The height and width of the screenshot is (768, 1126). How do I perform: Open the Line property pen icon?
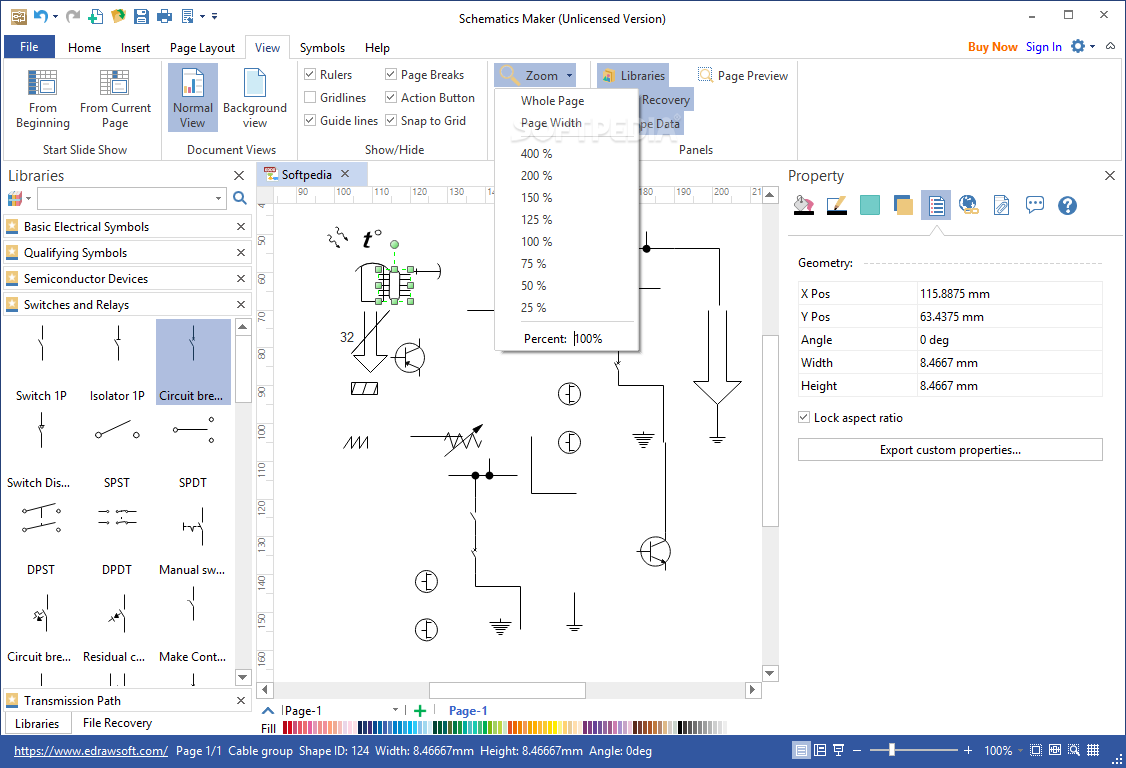837,205
